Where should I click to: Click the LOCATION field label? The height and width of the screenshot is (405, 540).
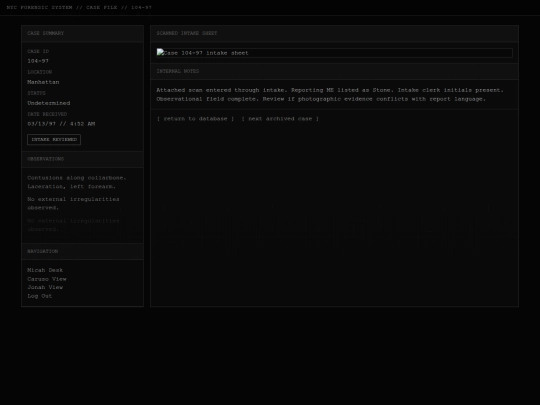pos(40,72)
